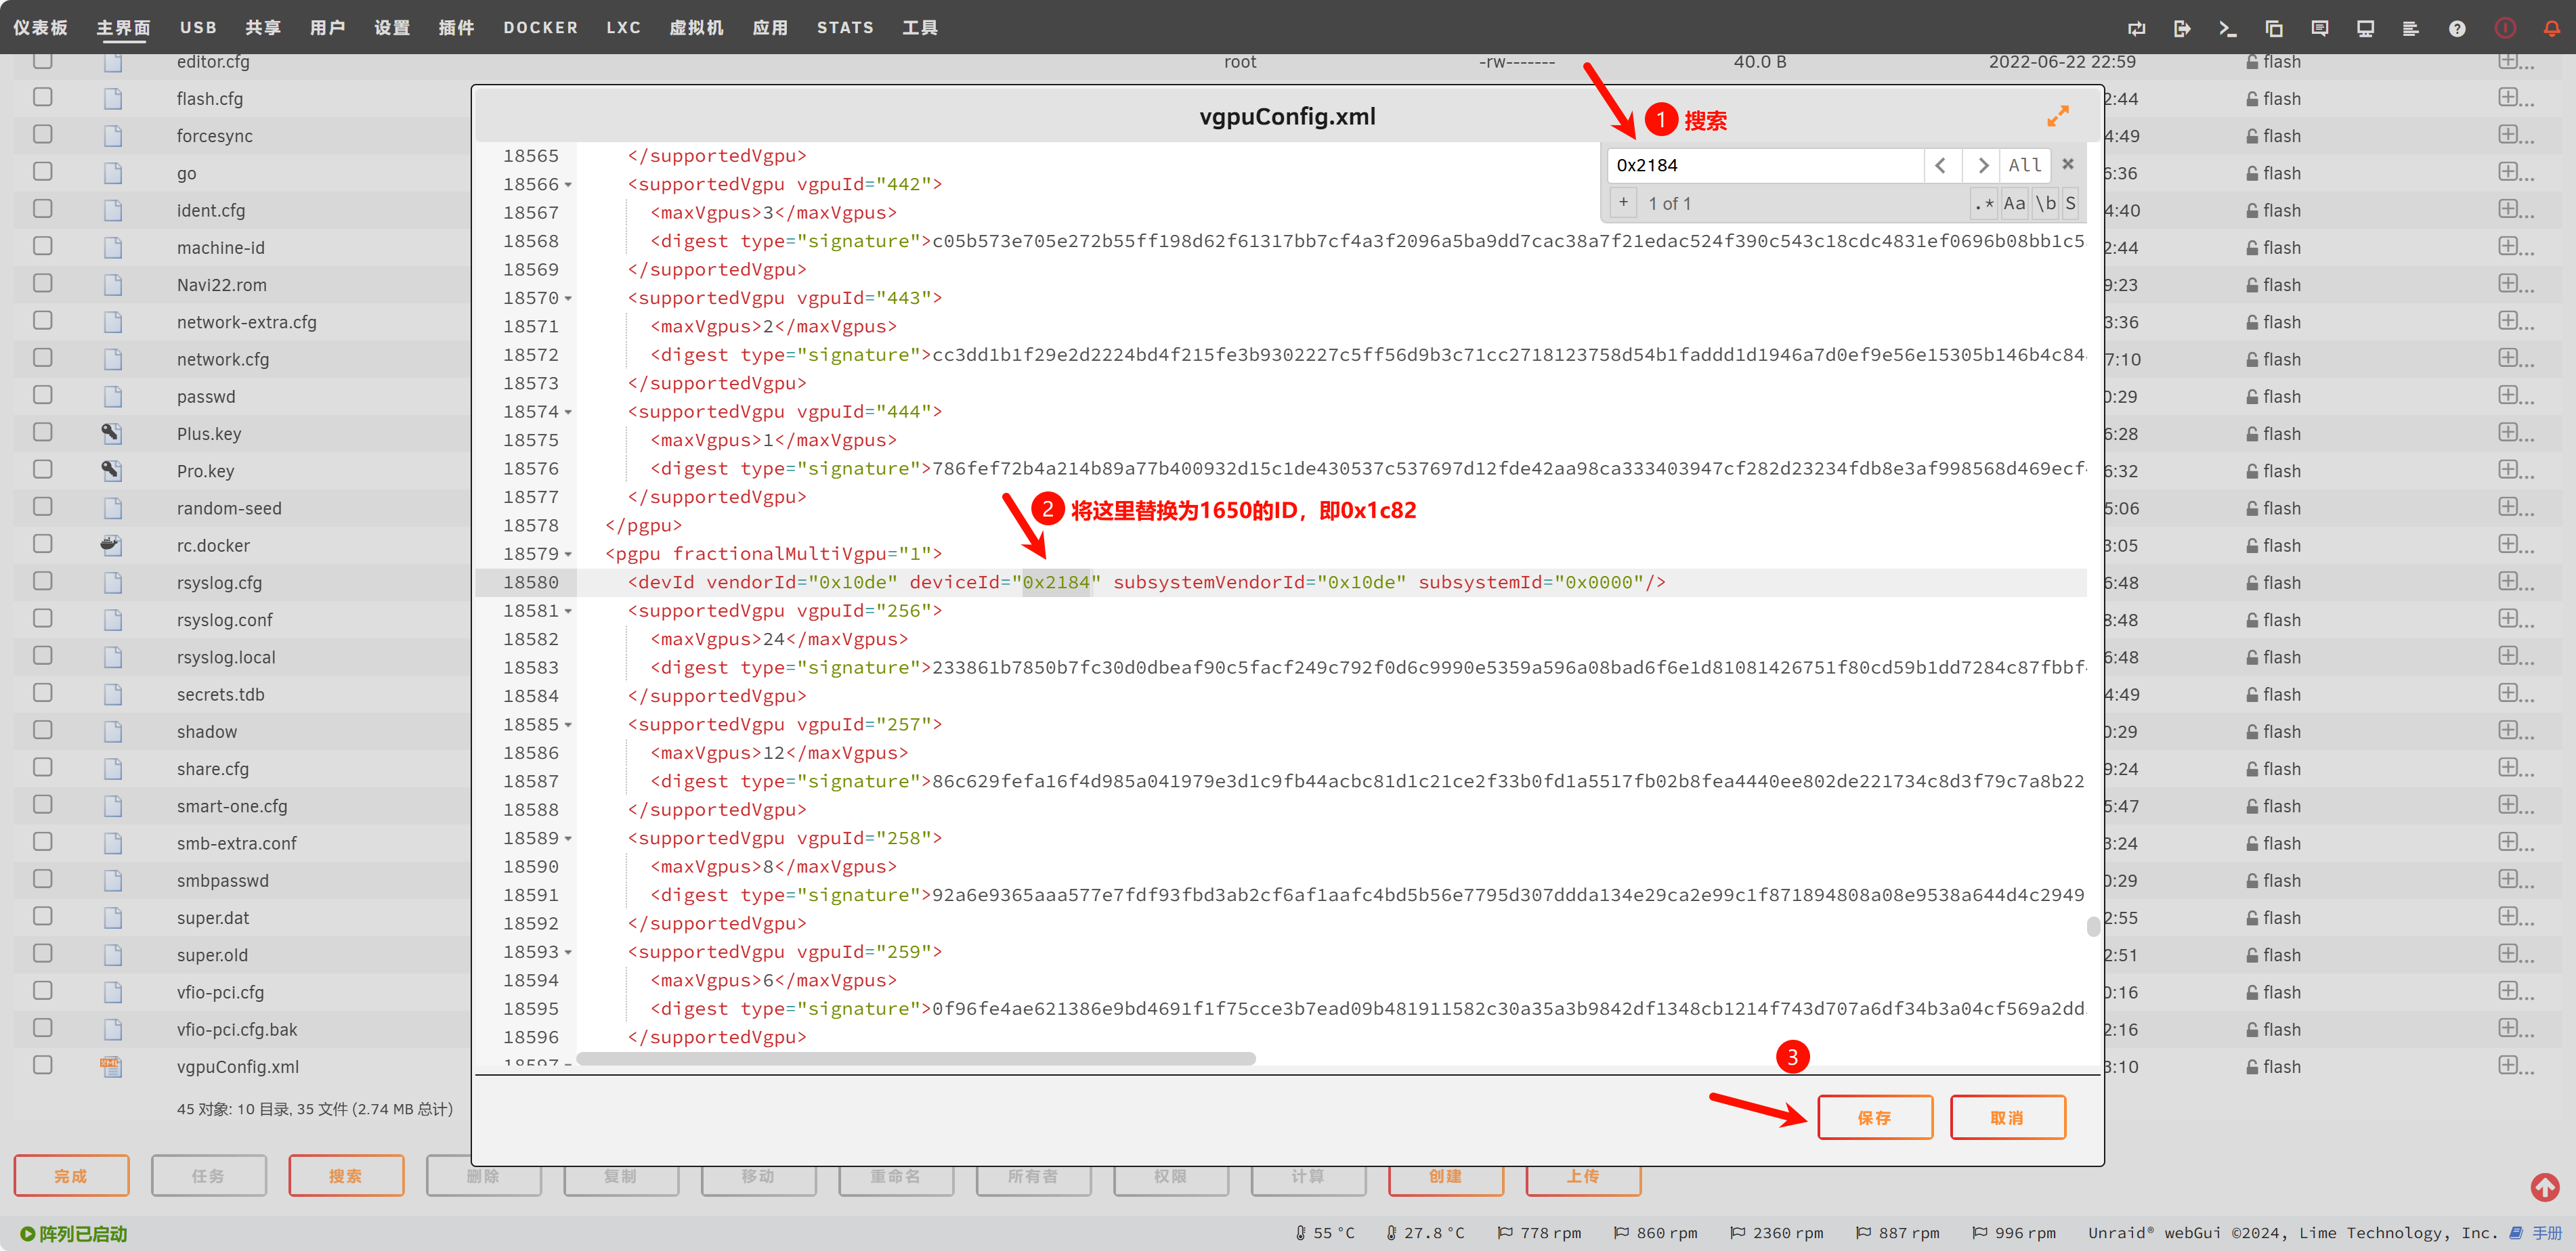The width and height of the screenshot is (2576, 1251).
Task: Collapse supportedVgpu 442 block at line 18566
Action: coord(569,185)
